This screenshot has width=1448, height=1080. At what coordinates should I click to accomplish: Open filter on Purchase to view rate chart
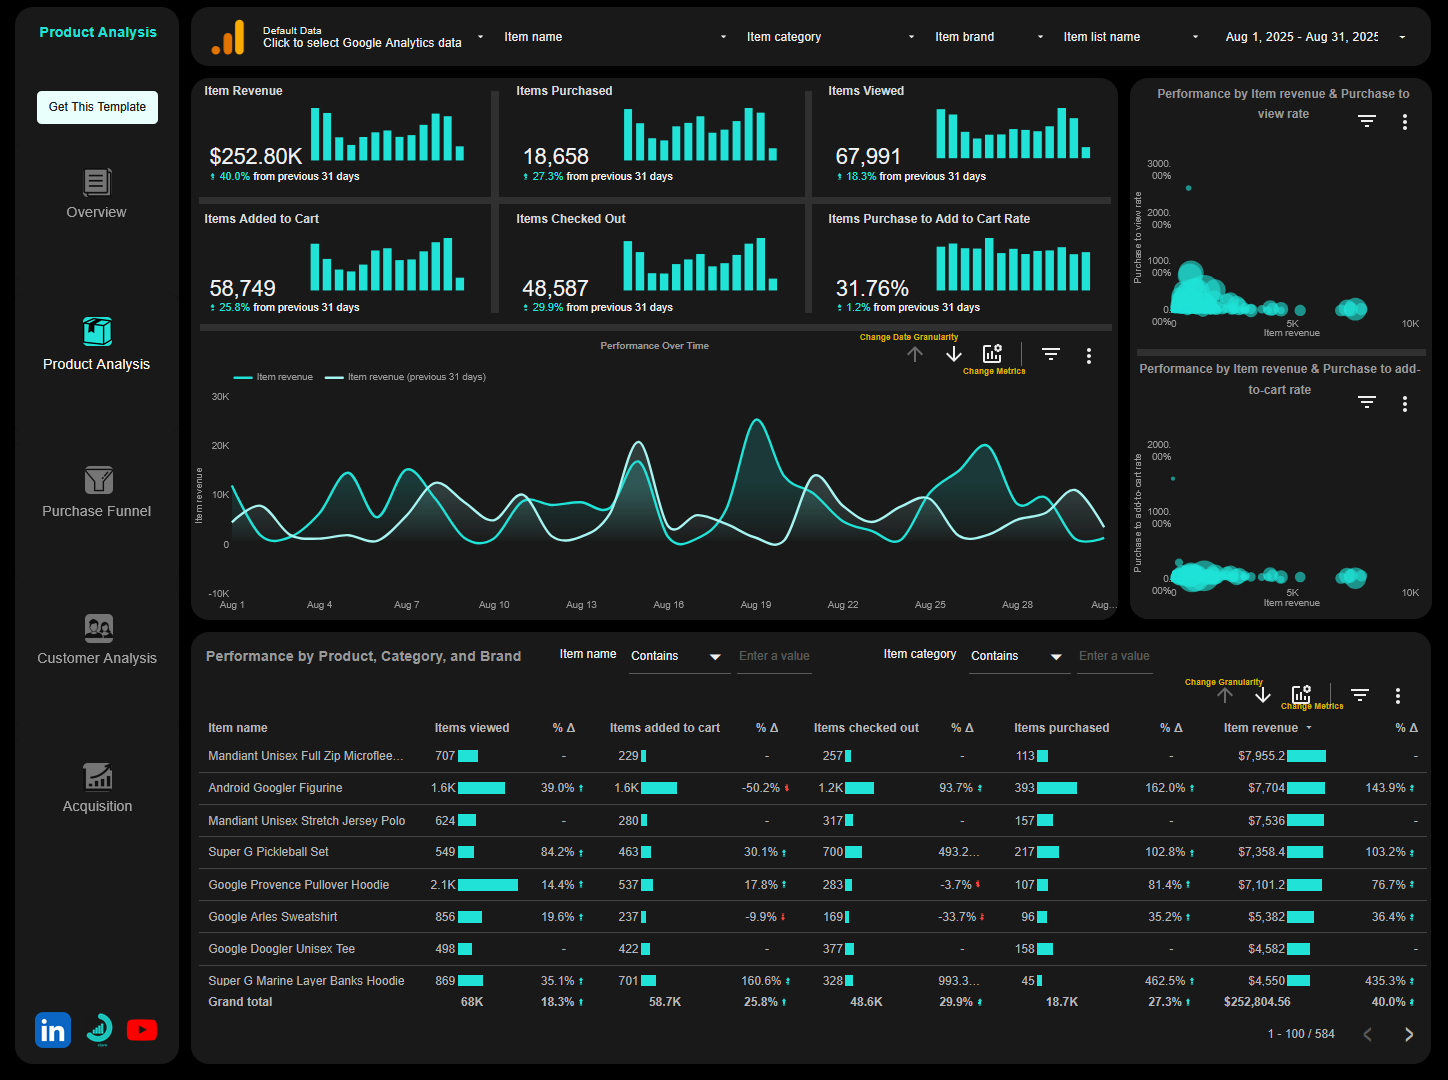tap(1366, 121)
